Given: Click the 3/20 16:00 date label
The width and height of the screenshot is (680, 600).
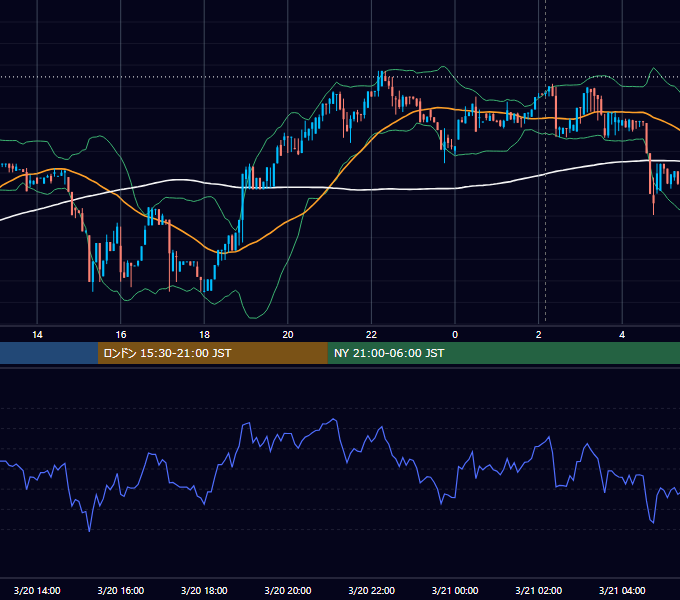Looking at the screenshot, I should click(x=121, y=590).
